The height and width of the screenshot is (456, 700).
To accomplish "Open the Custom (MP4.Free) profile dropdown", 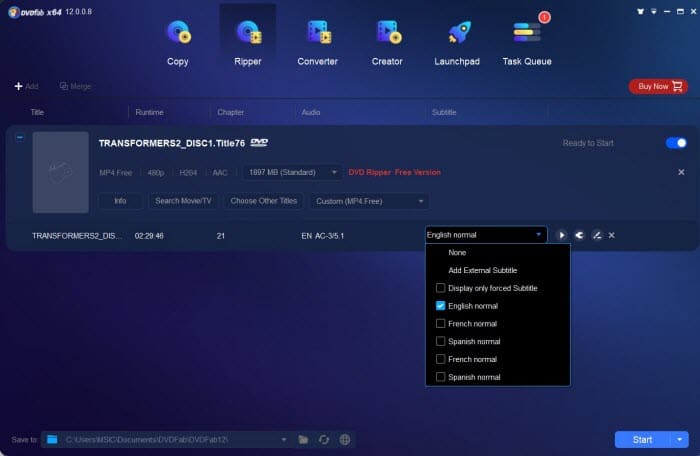I will pos(369,201).
